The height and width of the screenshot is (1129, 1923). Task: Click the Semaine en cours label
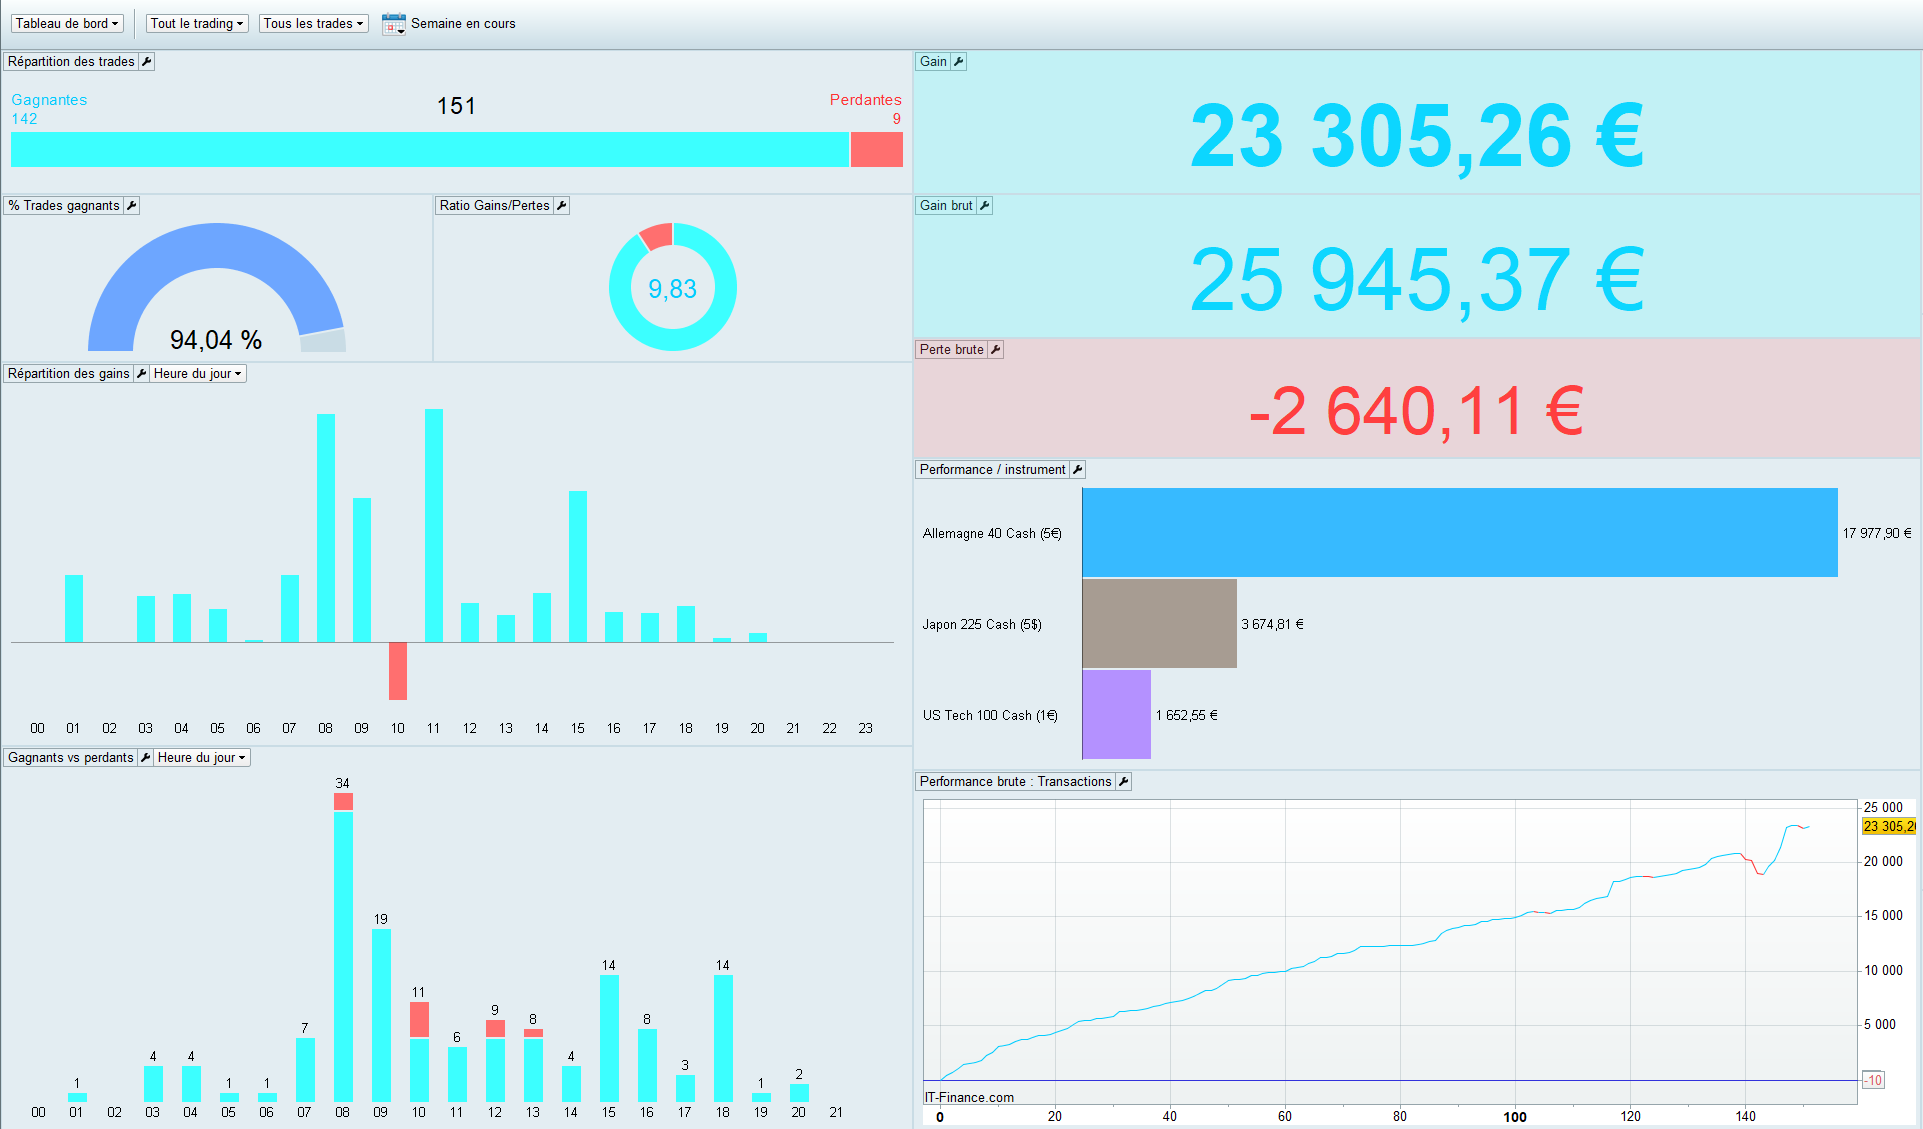pyautogui.click(x=463, y=24)
